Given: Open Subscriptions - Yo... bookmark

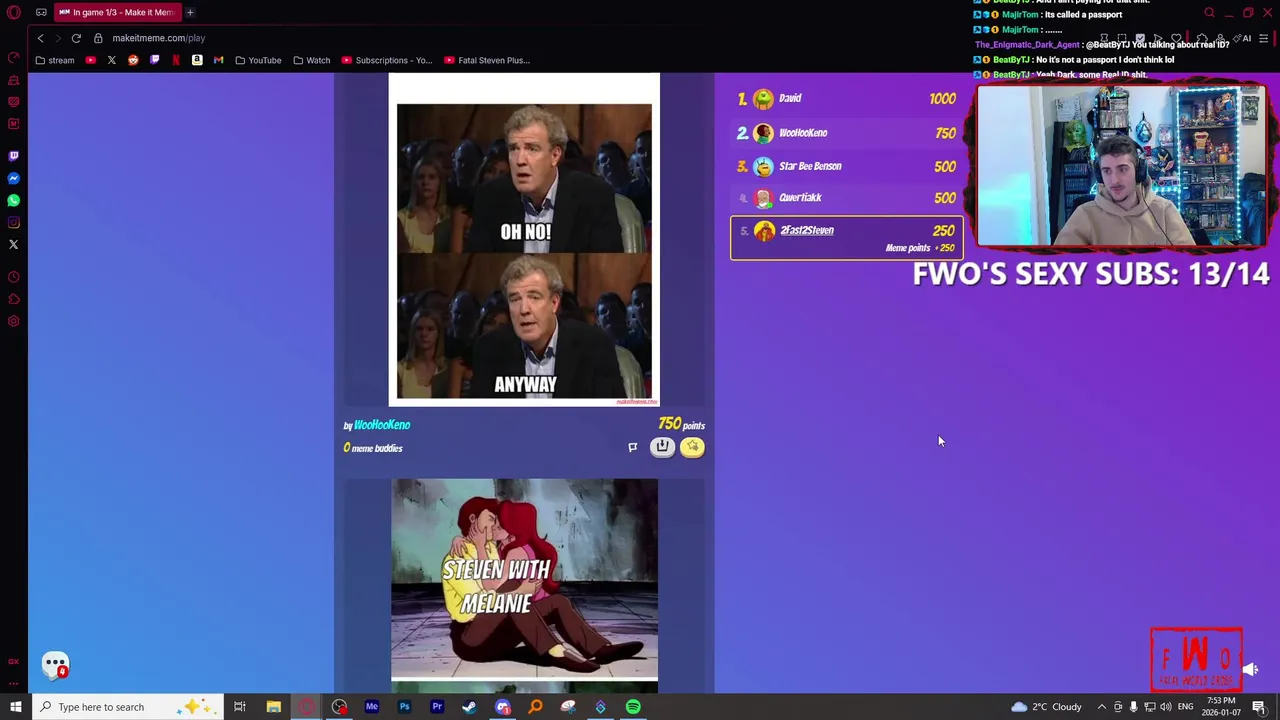Looking at the screenshot, I should point(387,60).
